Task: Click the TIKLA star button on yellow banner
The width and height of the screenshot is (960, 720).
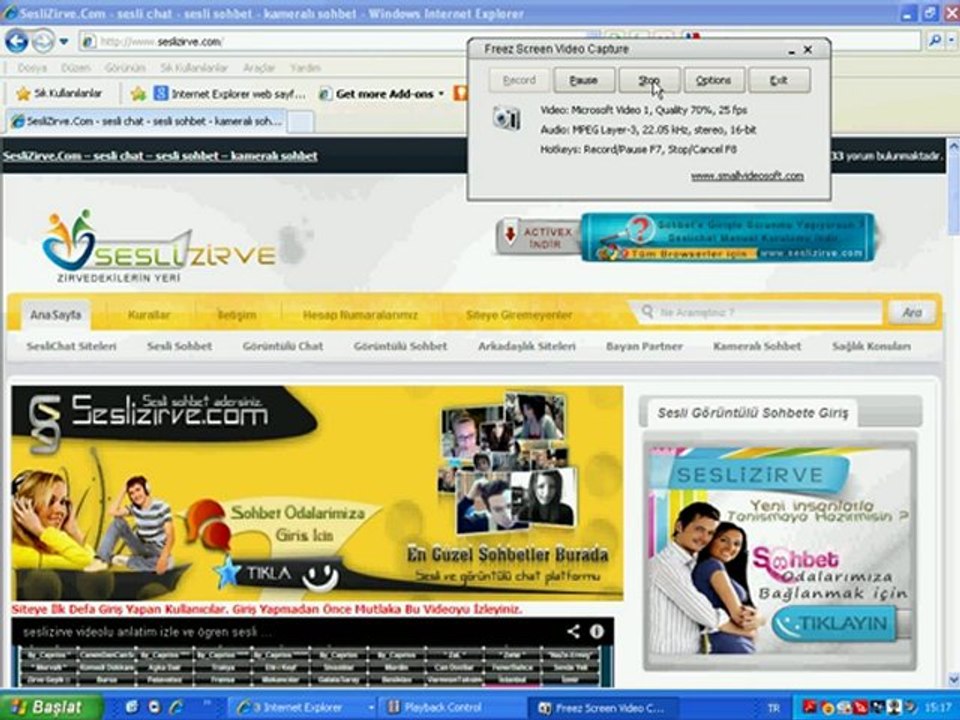Action: (276, 574)
